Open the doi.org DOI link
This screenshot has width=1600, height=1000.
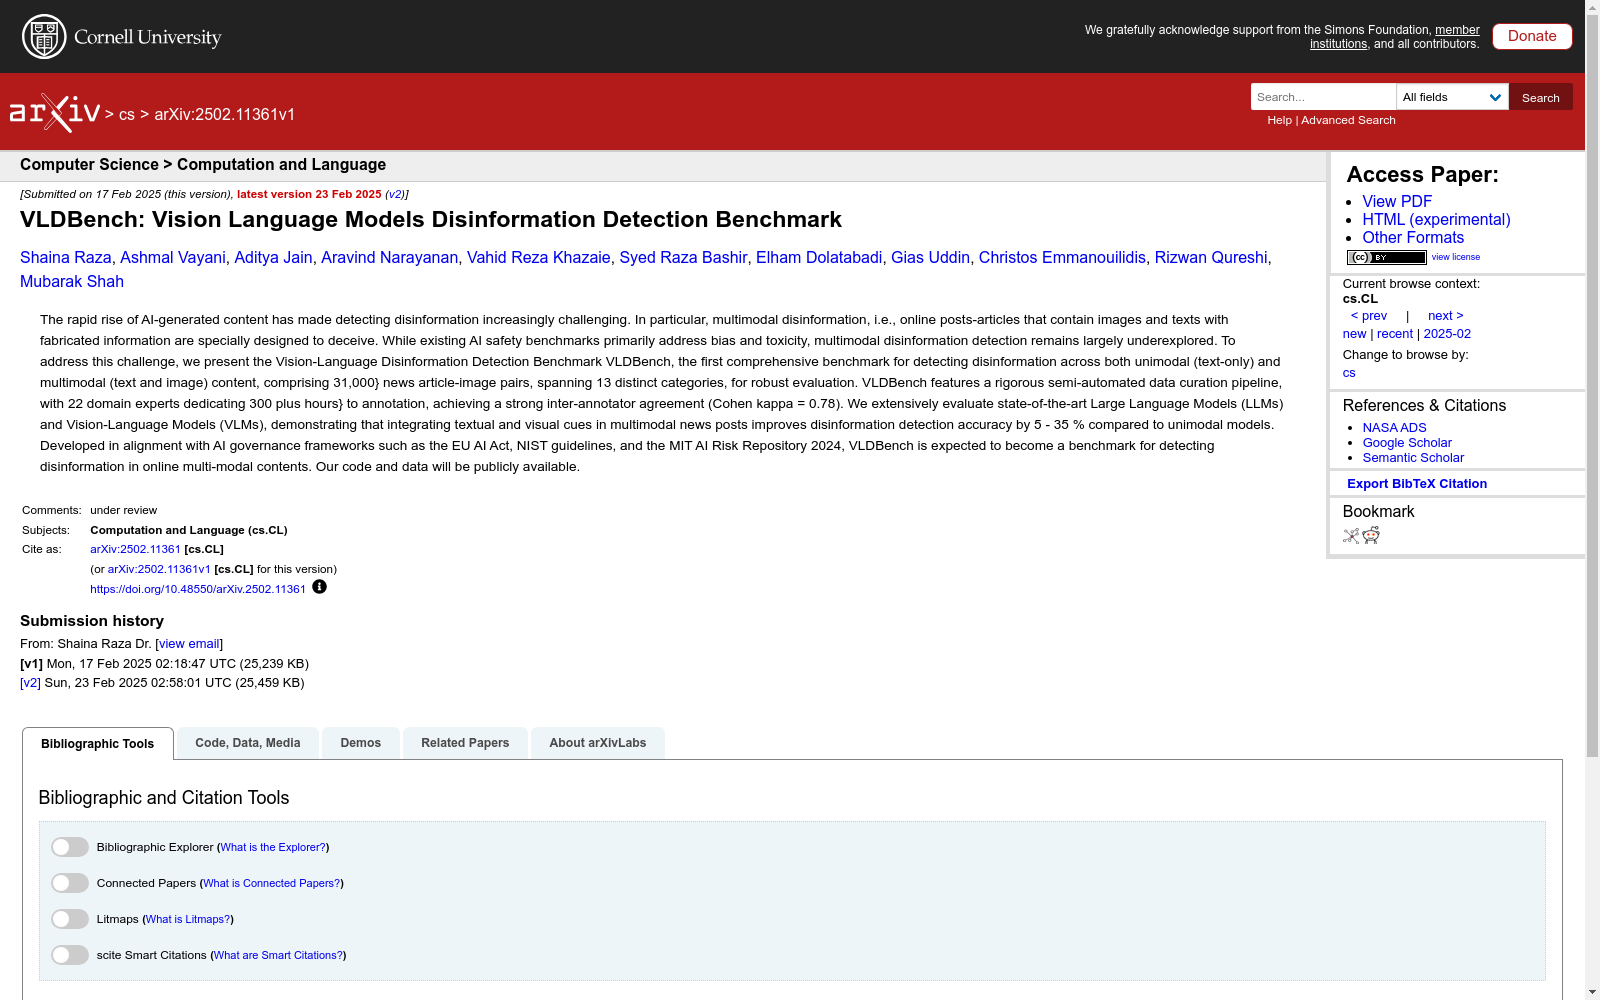pos(198,589)
